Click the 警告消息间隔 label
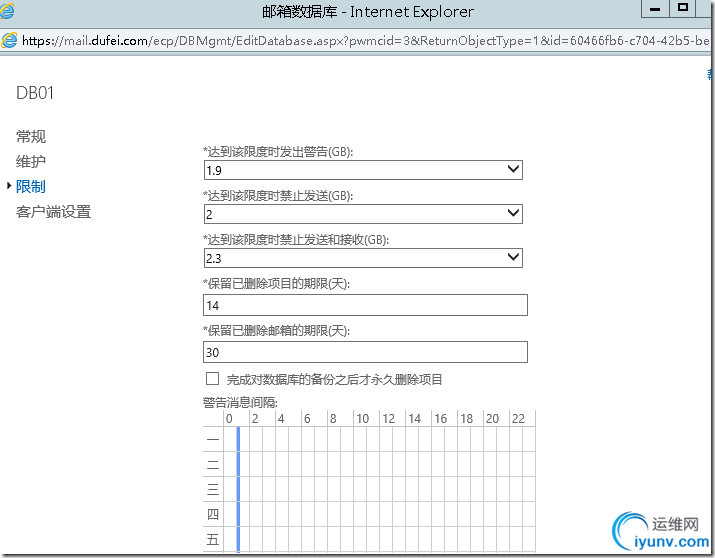 (240, 402)
